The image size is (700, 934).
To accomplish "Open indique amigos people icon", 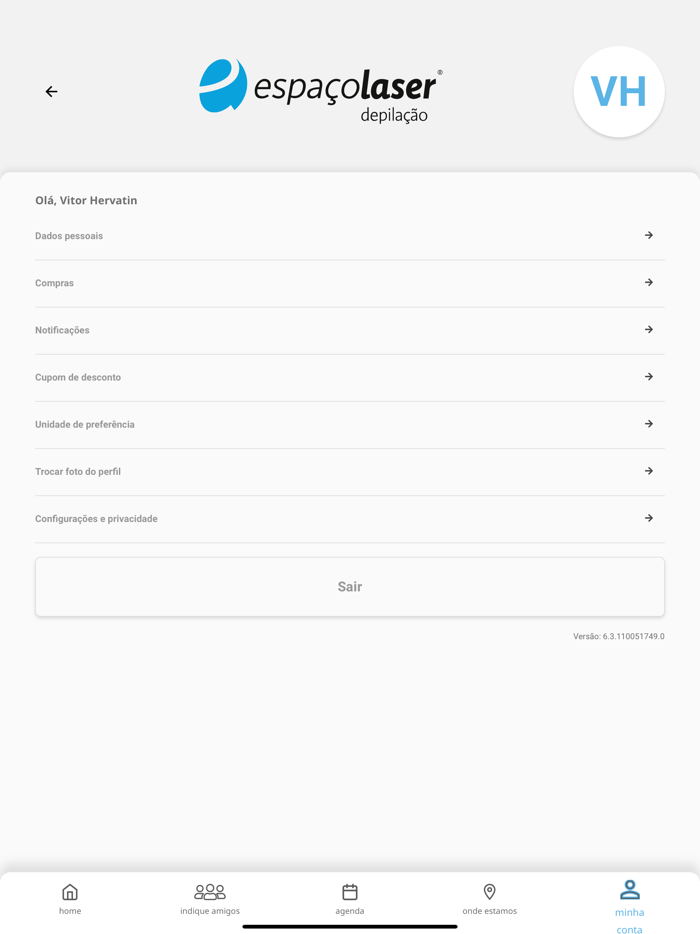I will (210, 892).
